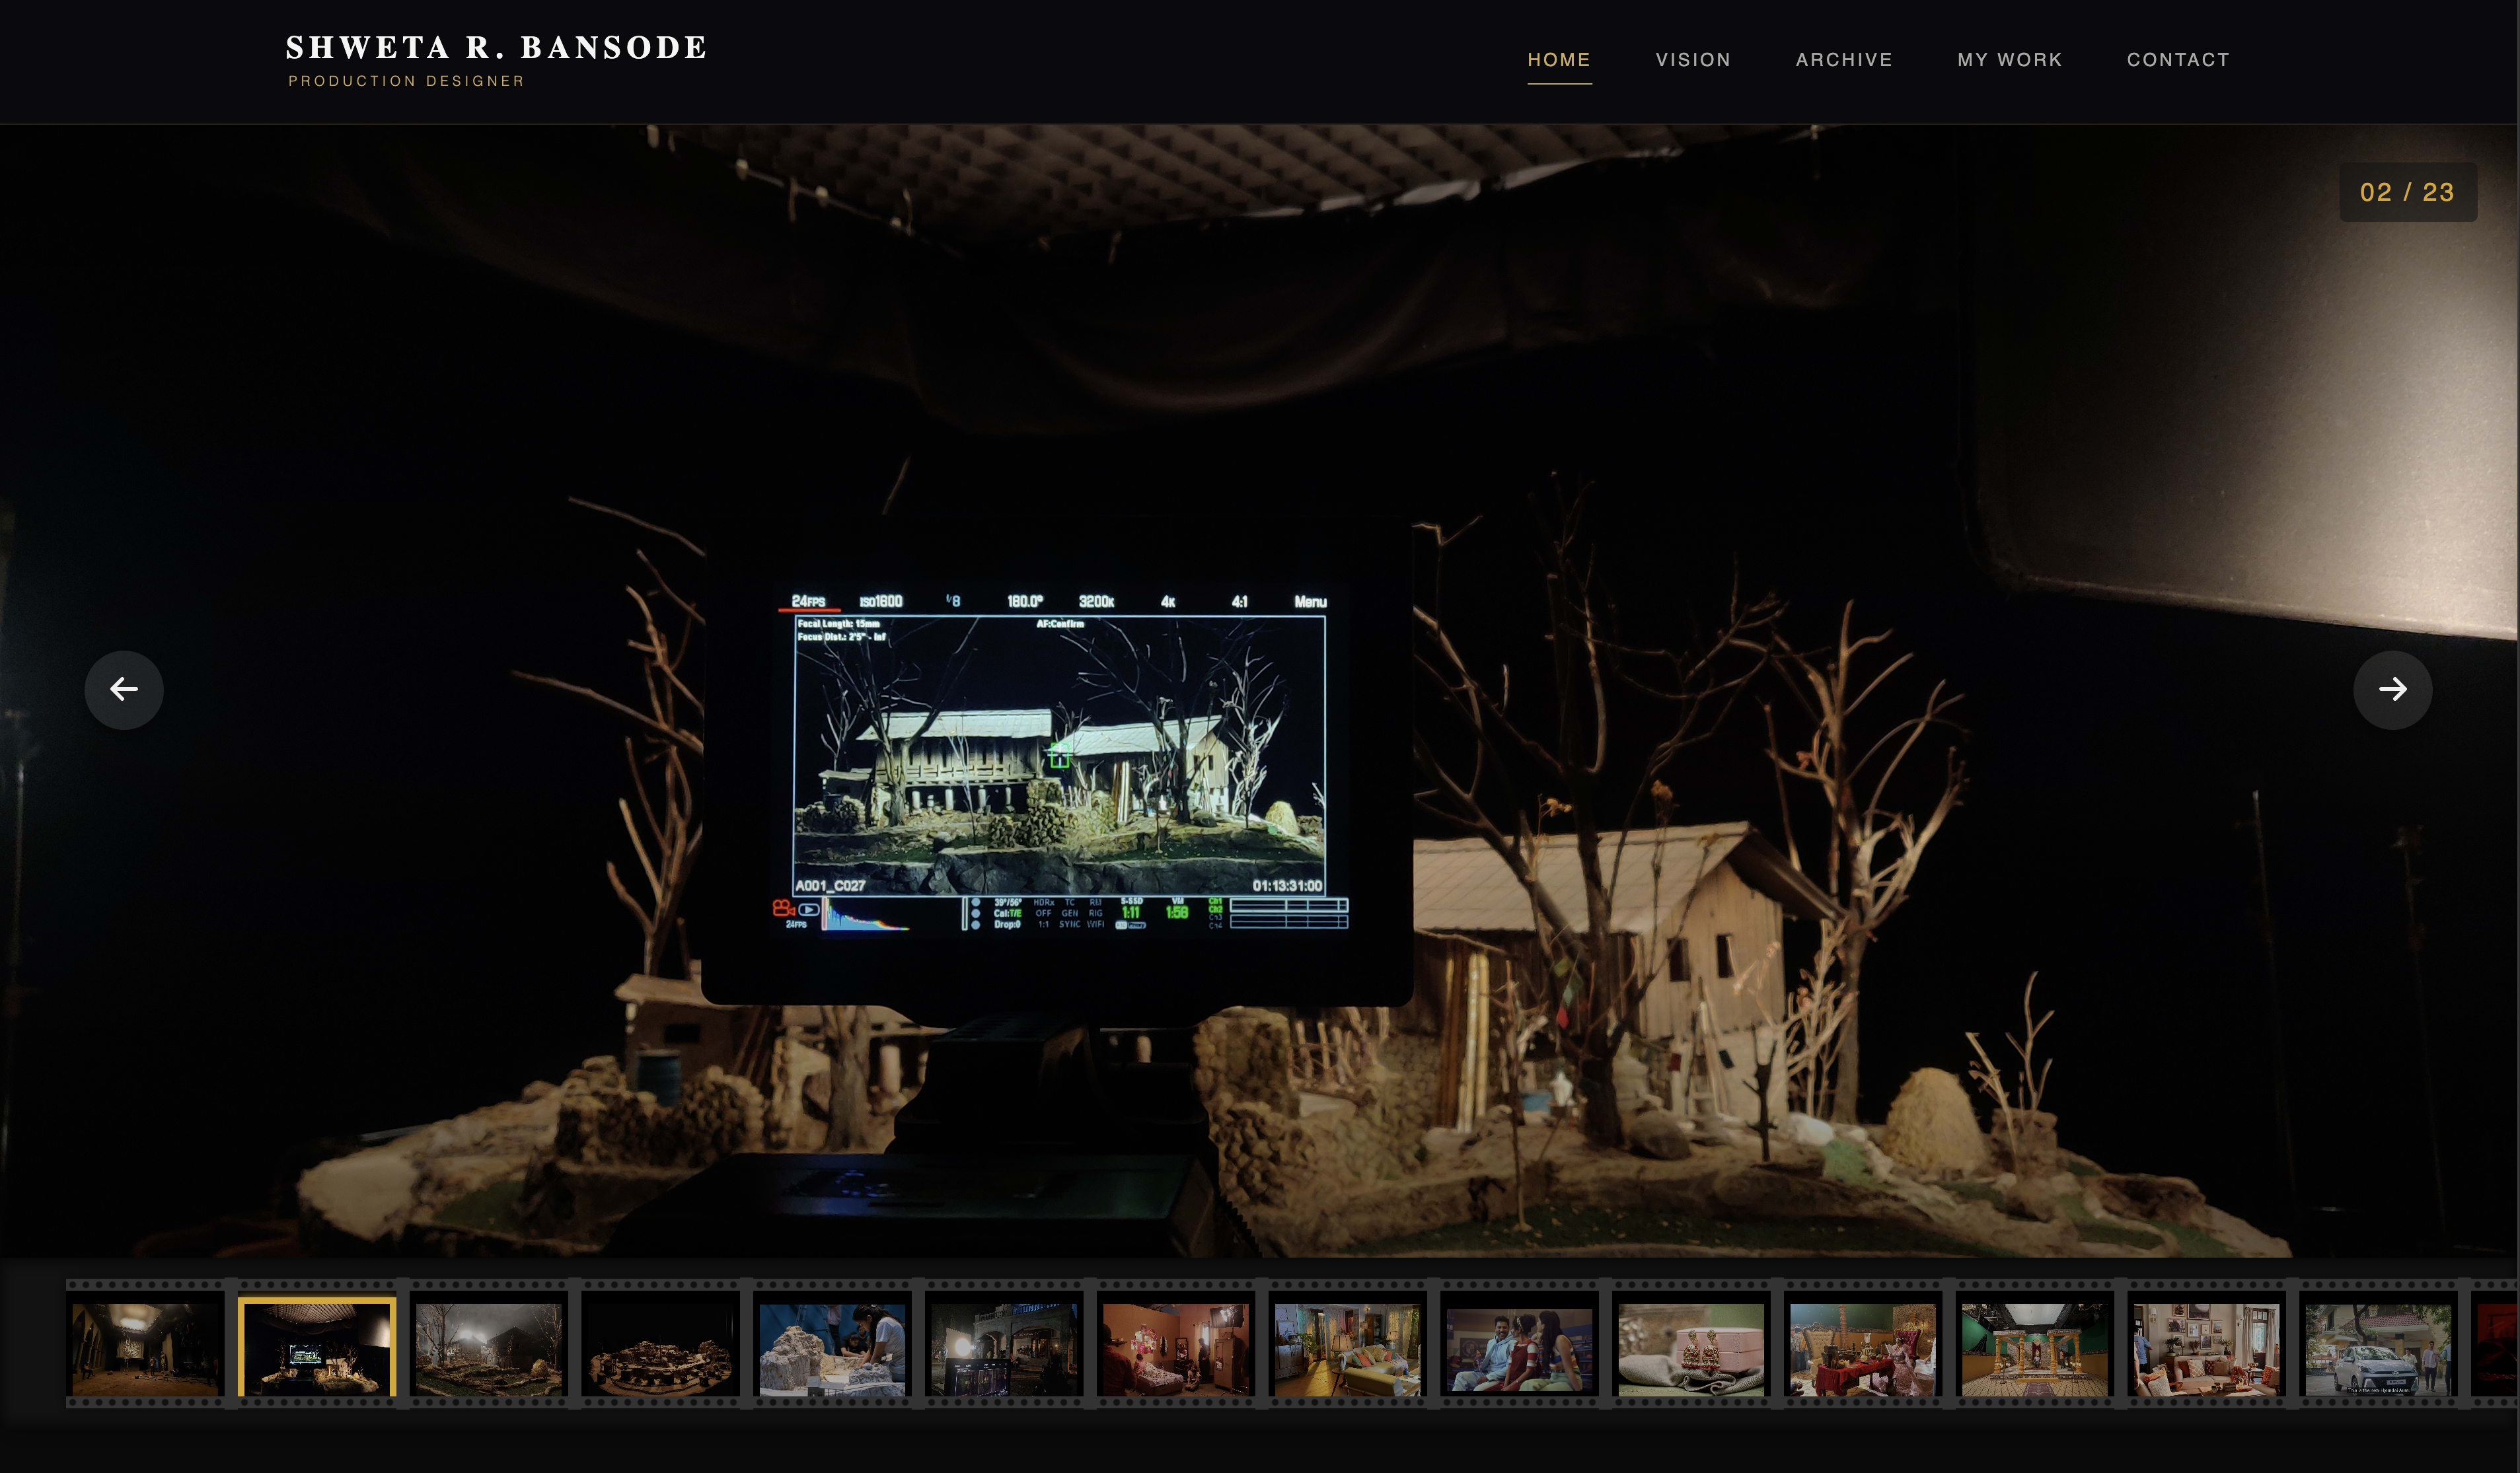The image size is (2520, 1473).
Task: Advance slideshow using right arrow button
Action: (2392, 690)
